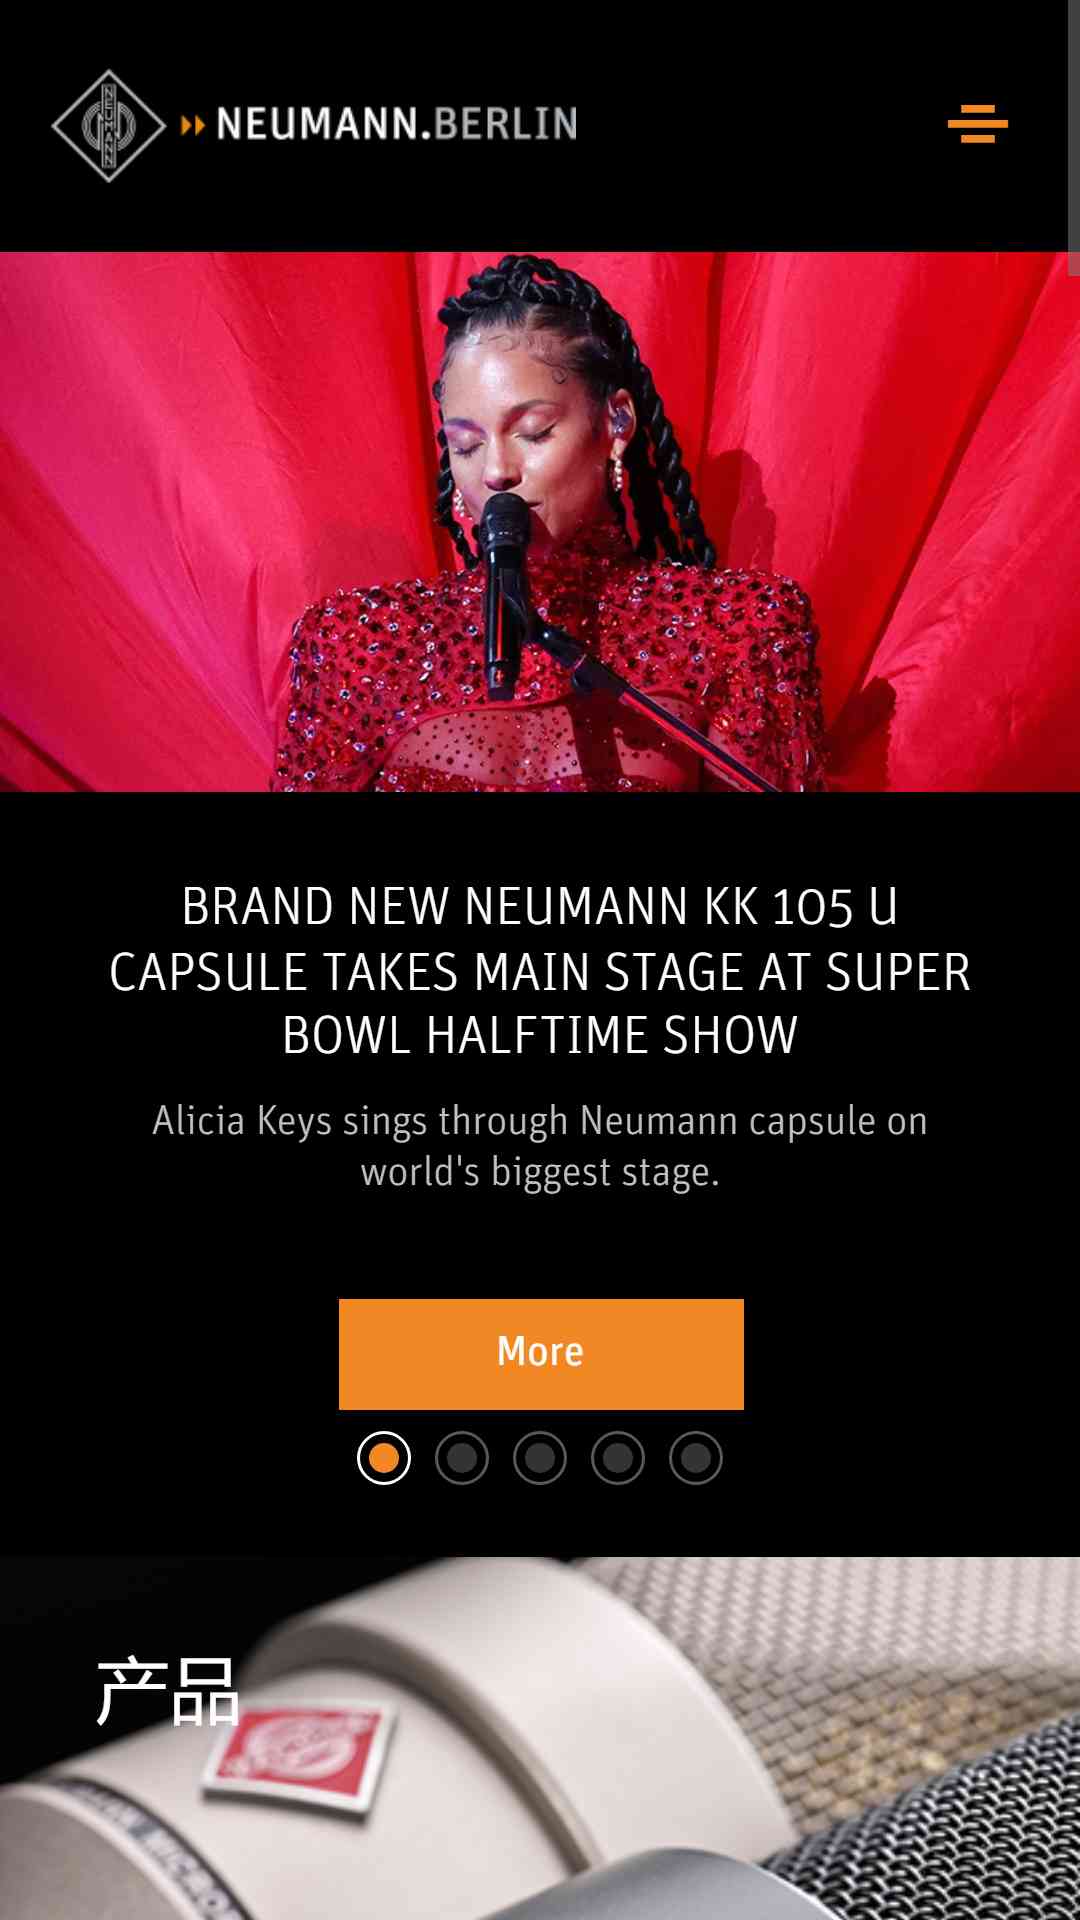Jump to the fifth carousel slide dot
This screenshot has width=1080, height=1920.
696,1458
